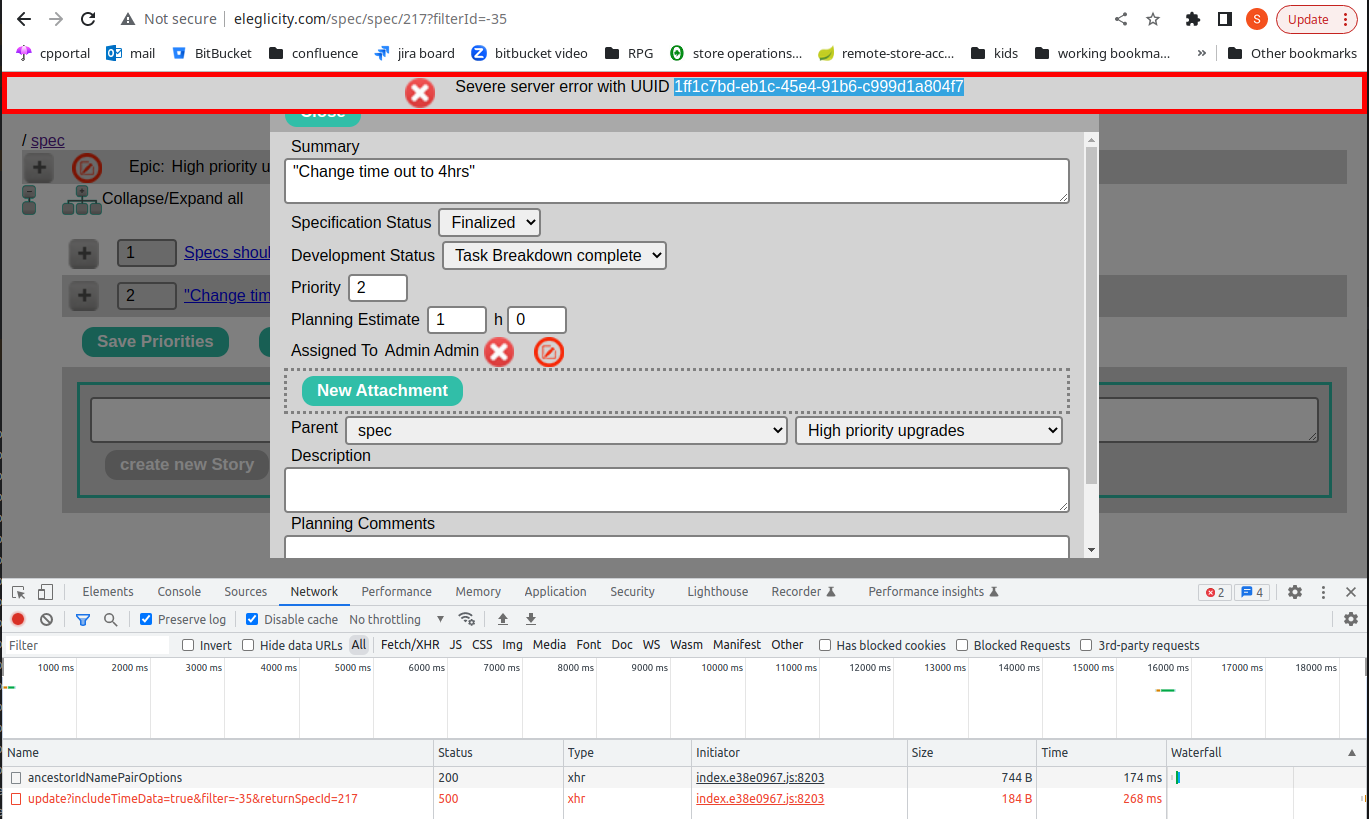1369x819 pixels.
Task: Click the network filter funnel icon
Action: click(x=83, y=619)
